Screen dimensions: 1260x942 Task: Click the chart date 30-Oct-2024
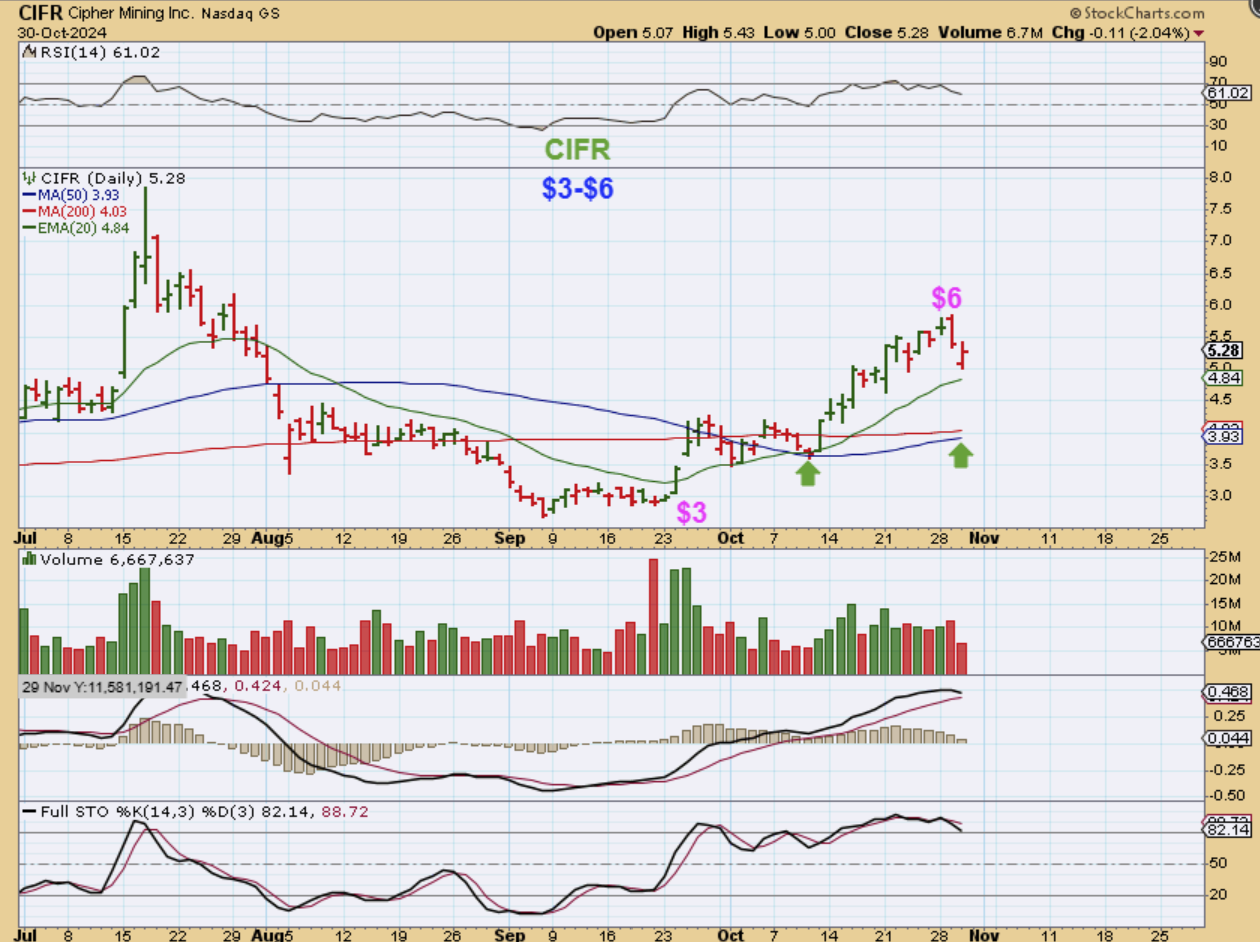pos(61,32)
